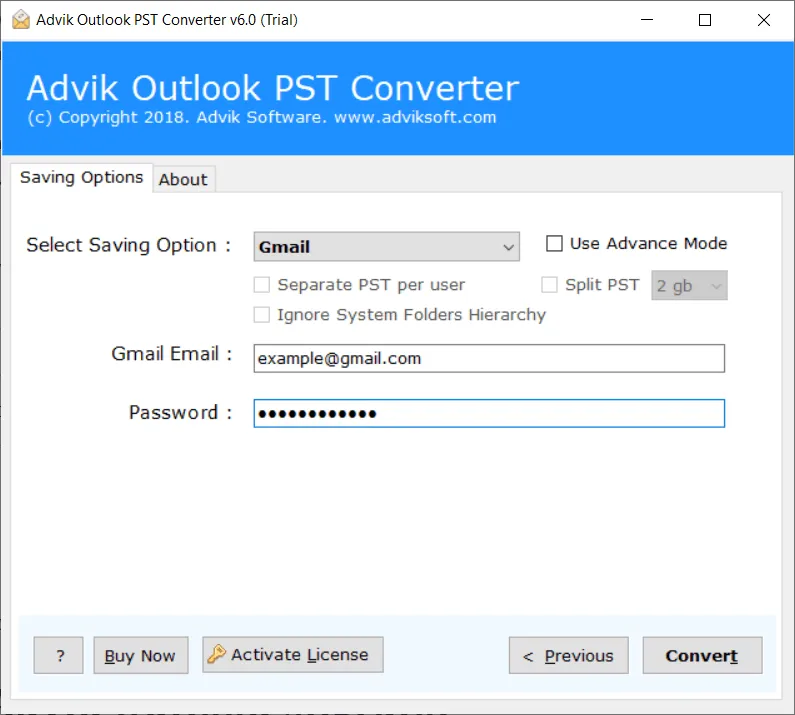Image resolution: width=795 pixels, height=715 pixels.
Task: Click the copyright 2018 Advik Software text
Action: 262,117
